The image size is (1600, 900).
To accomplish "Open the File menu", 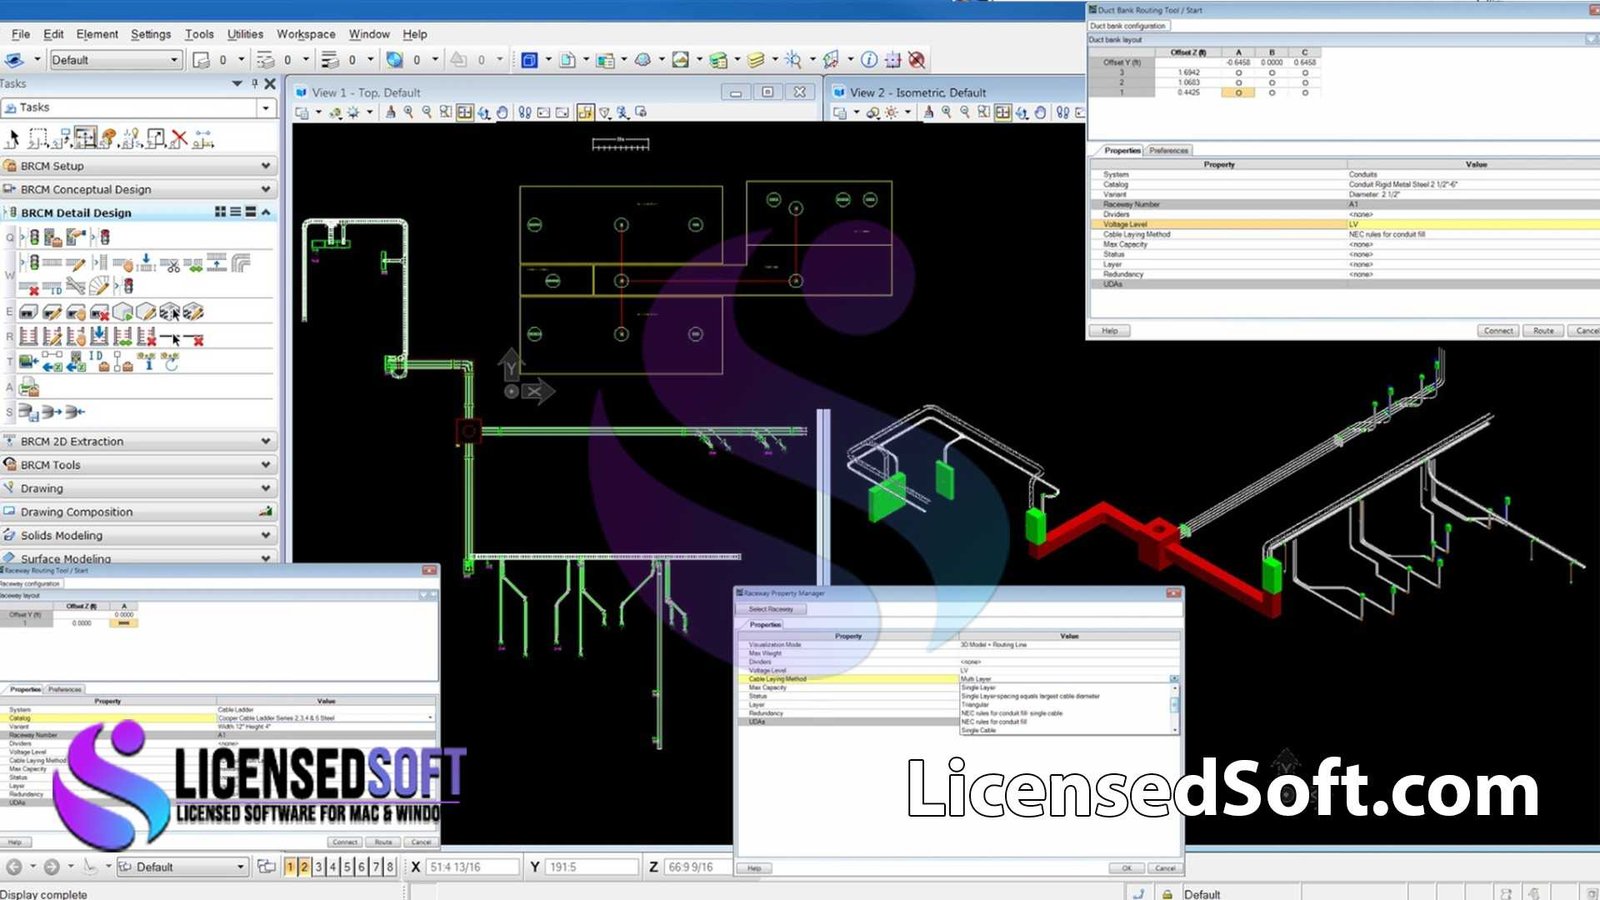I will 20,34.
